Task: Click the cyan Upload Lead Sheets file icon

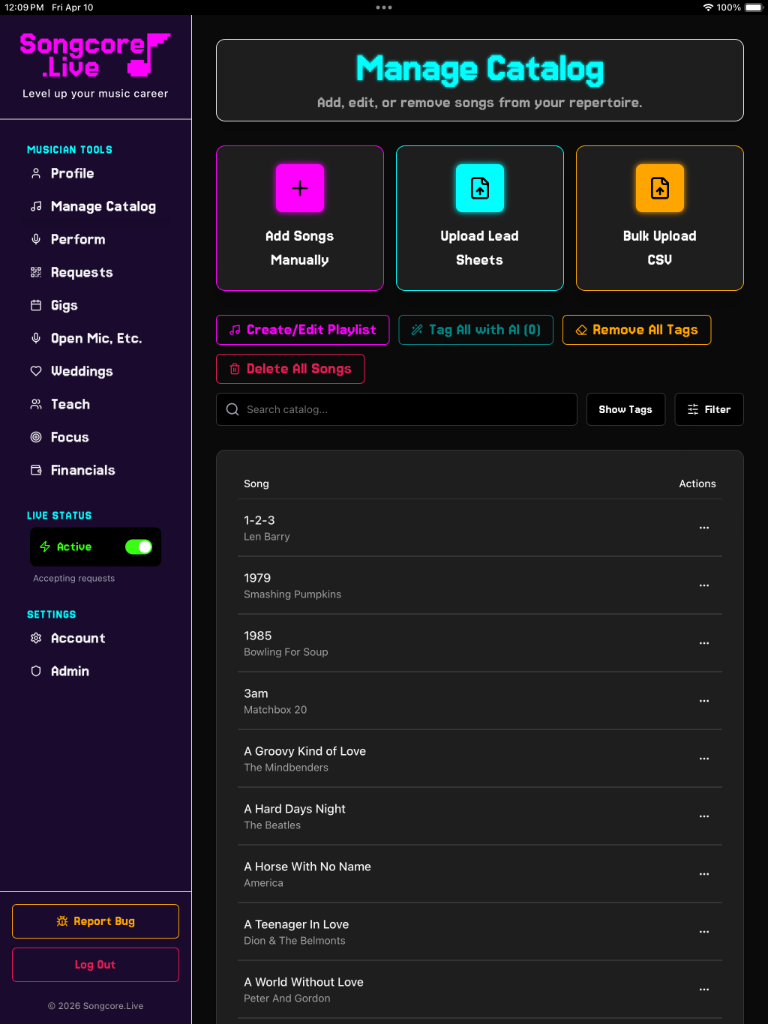Action: click(x=479, y=188)
